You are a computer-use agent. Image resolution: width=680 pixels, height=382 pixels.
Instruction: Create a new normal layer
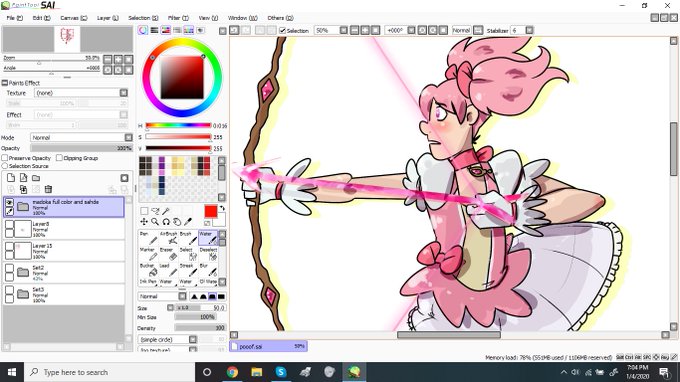11,178
